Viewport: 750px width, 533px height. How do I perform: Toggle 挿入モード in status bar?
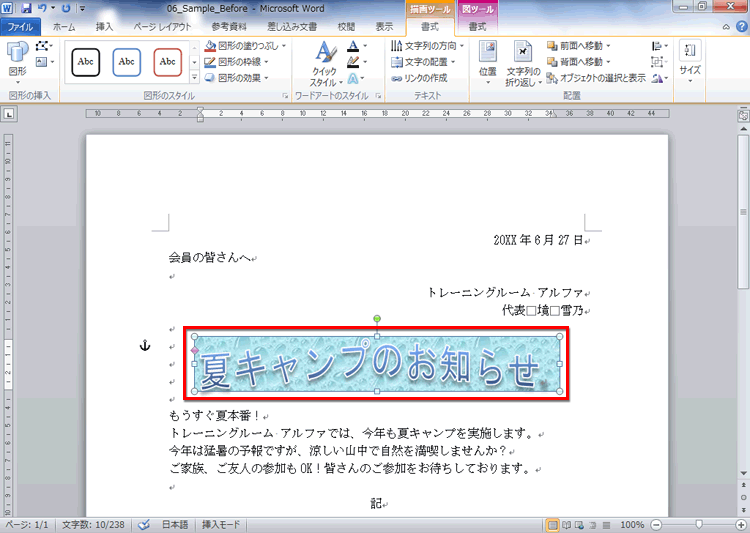[x=221, y=525]
